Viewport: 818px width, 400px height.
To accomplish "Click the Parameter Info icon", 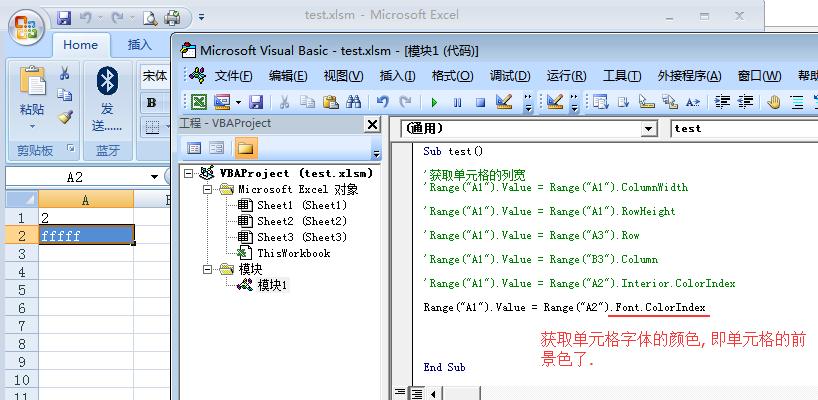I will click(x=669, y=102).
